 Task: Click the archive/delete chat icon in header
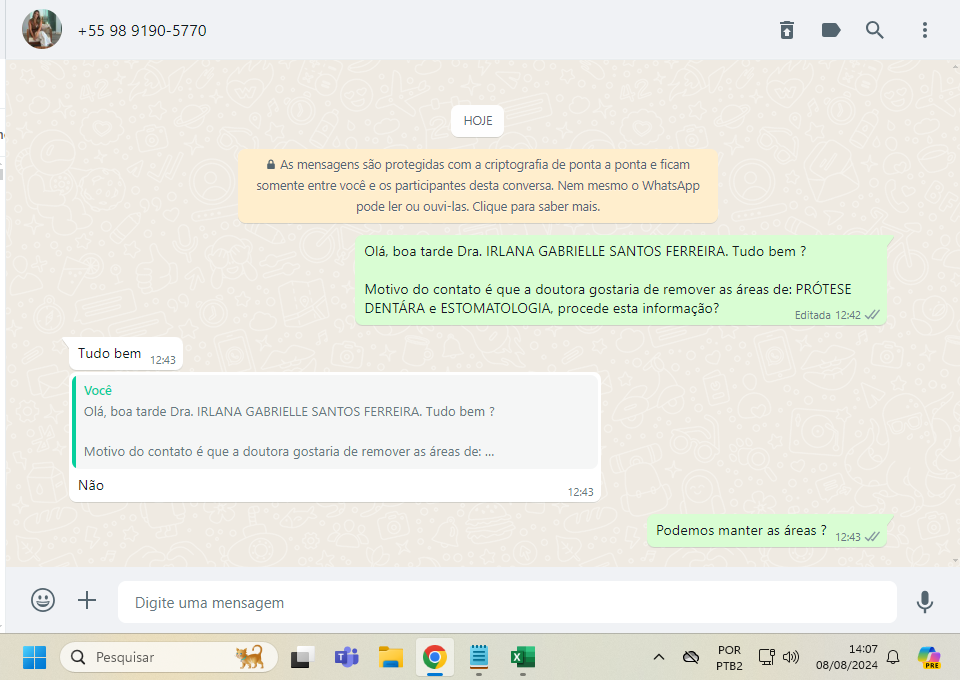(x=787, y=30)
